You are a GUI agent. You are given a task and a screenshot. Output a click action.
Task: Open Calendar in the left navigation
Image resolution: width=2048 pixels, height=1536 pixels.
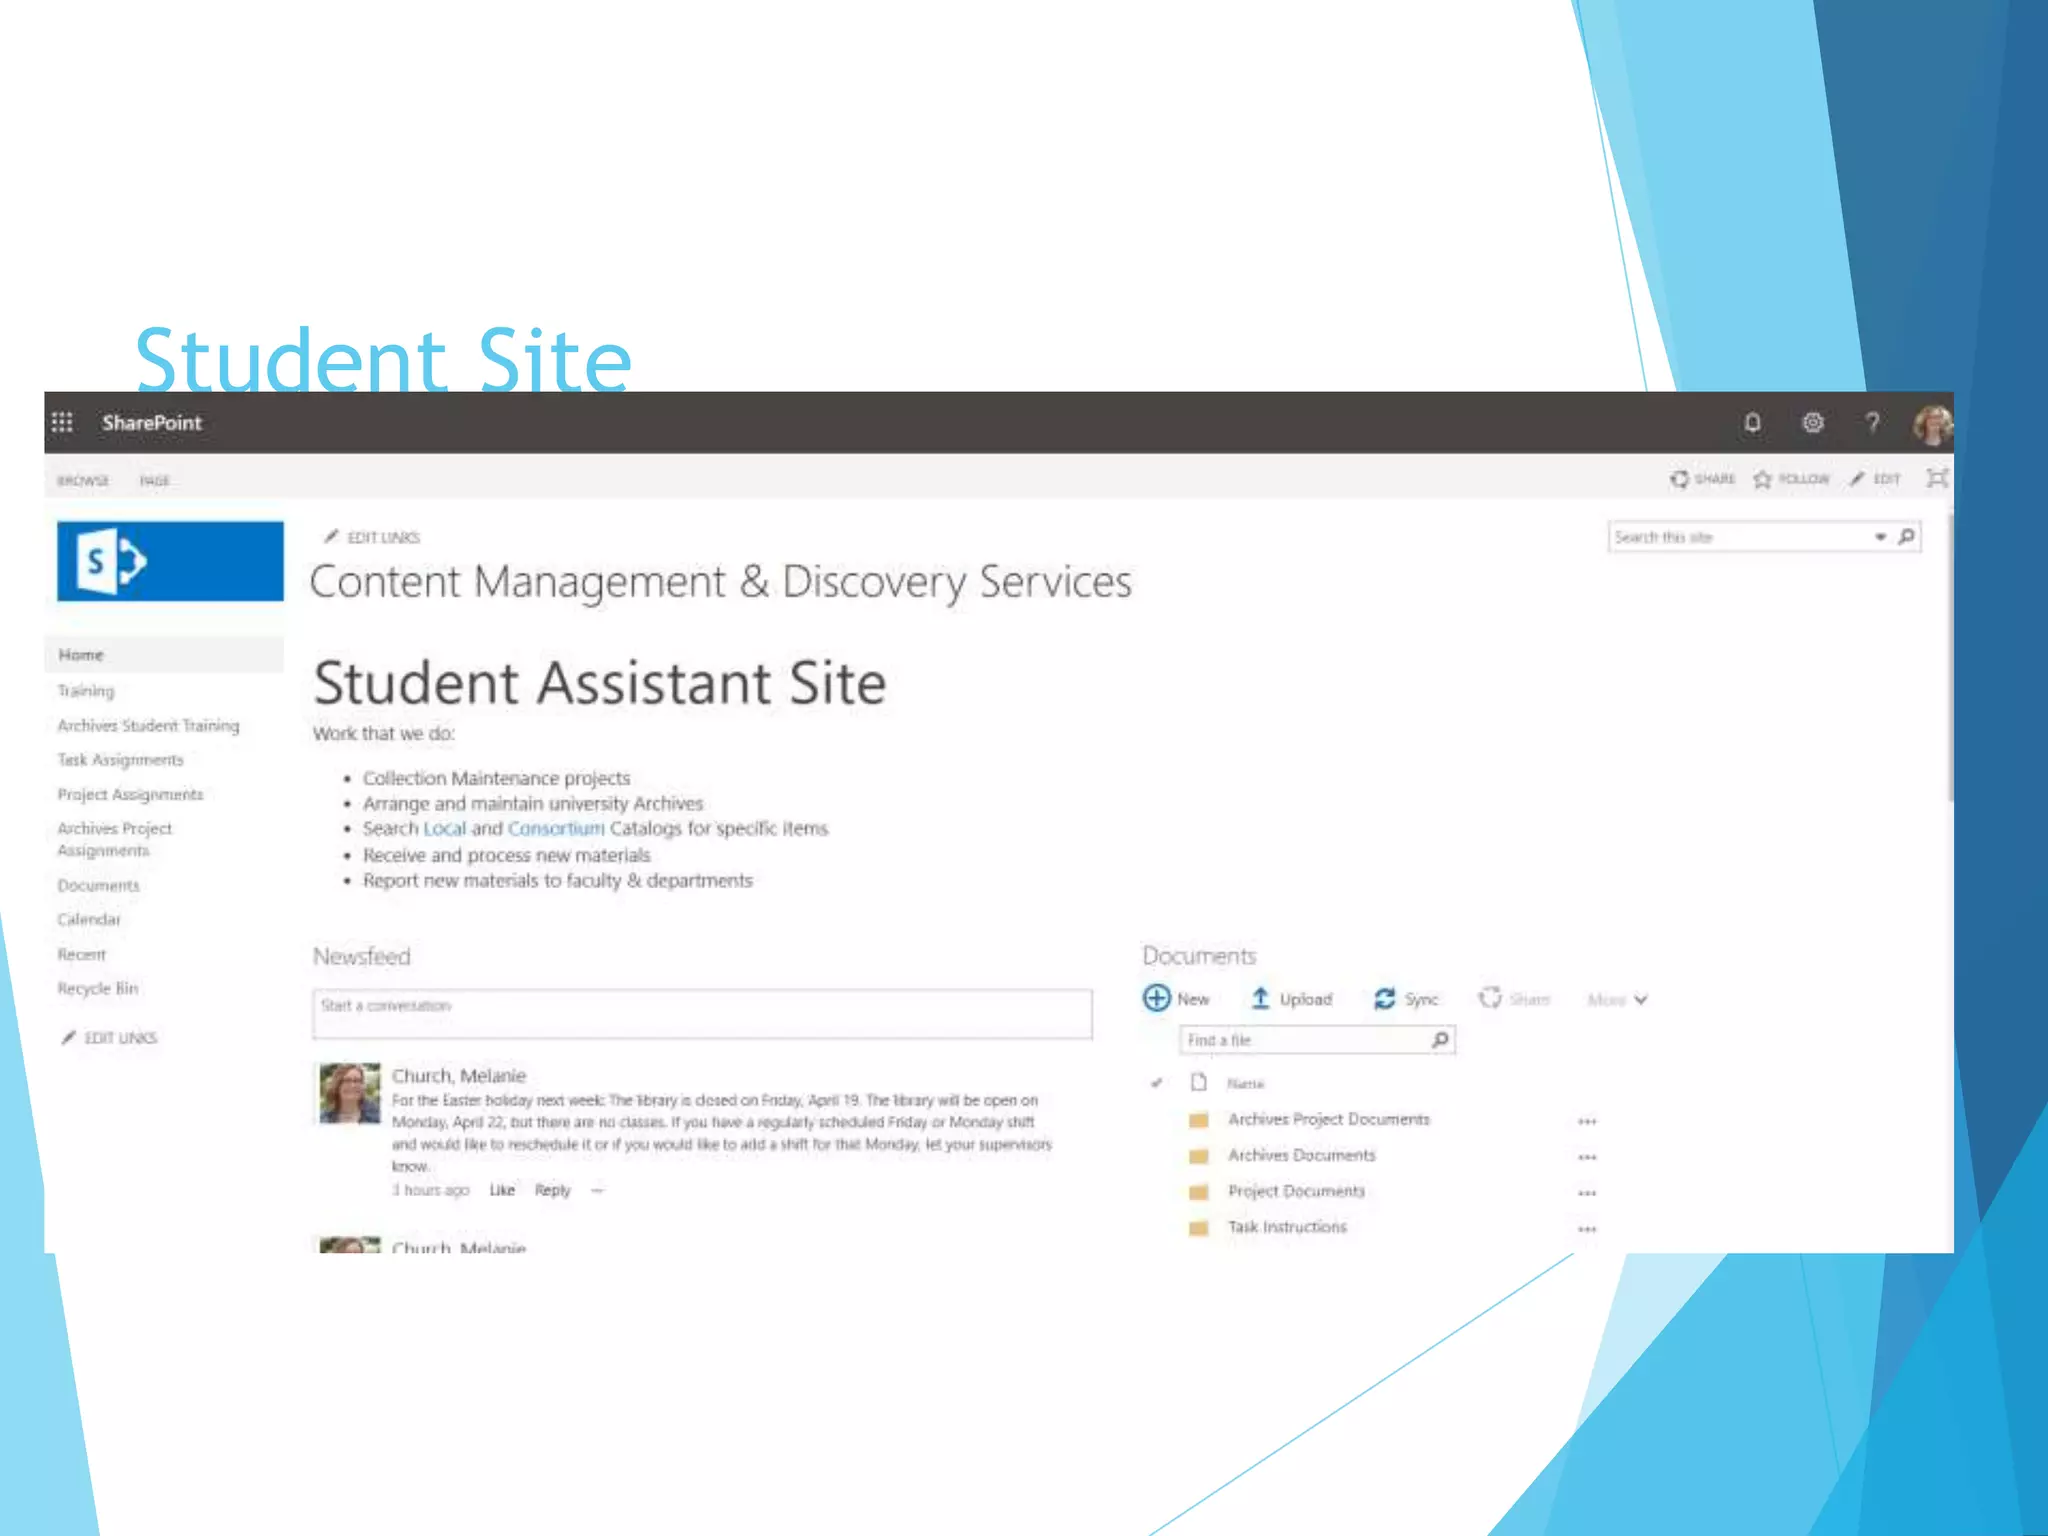click(89, 920)
